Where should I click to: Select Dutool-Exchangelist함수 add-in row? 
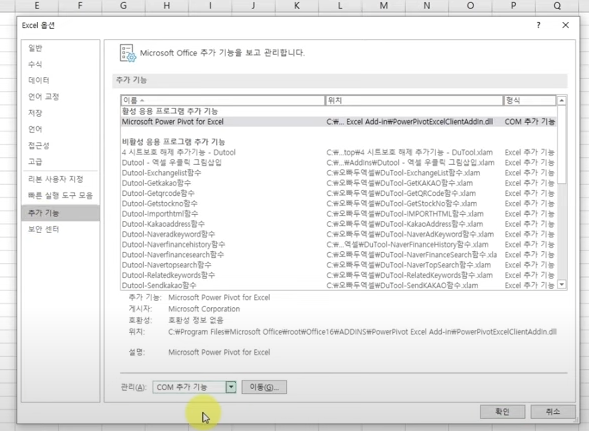pyautogui.click(x=338, y=173)
